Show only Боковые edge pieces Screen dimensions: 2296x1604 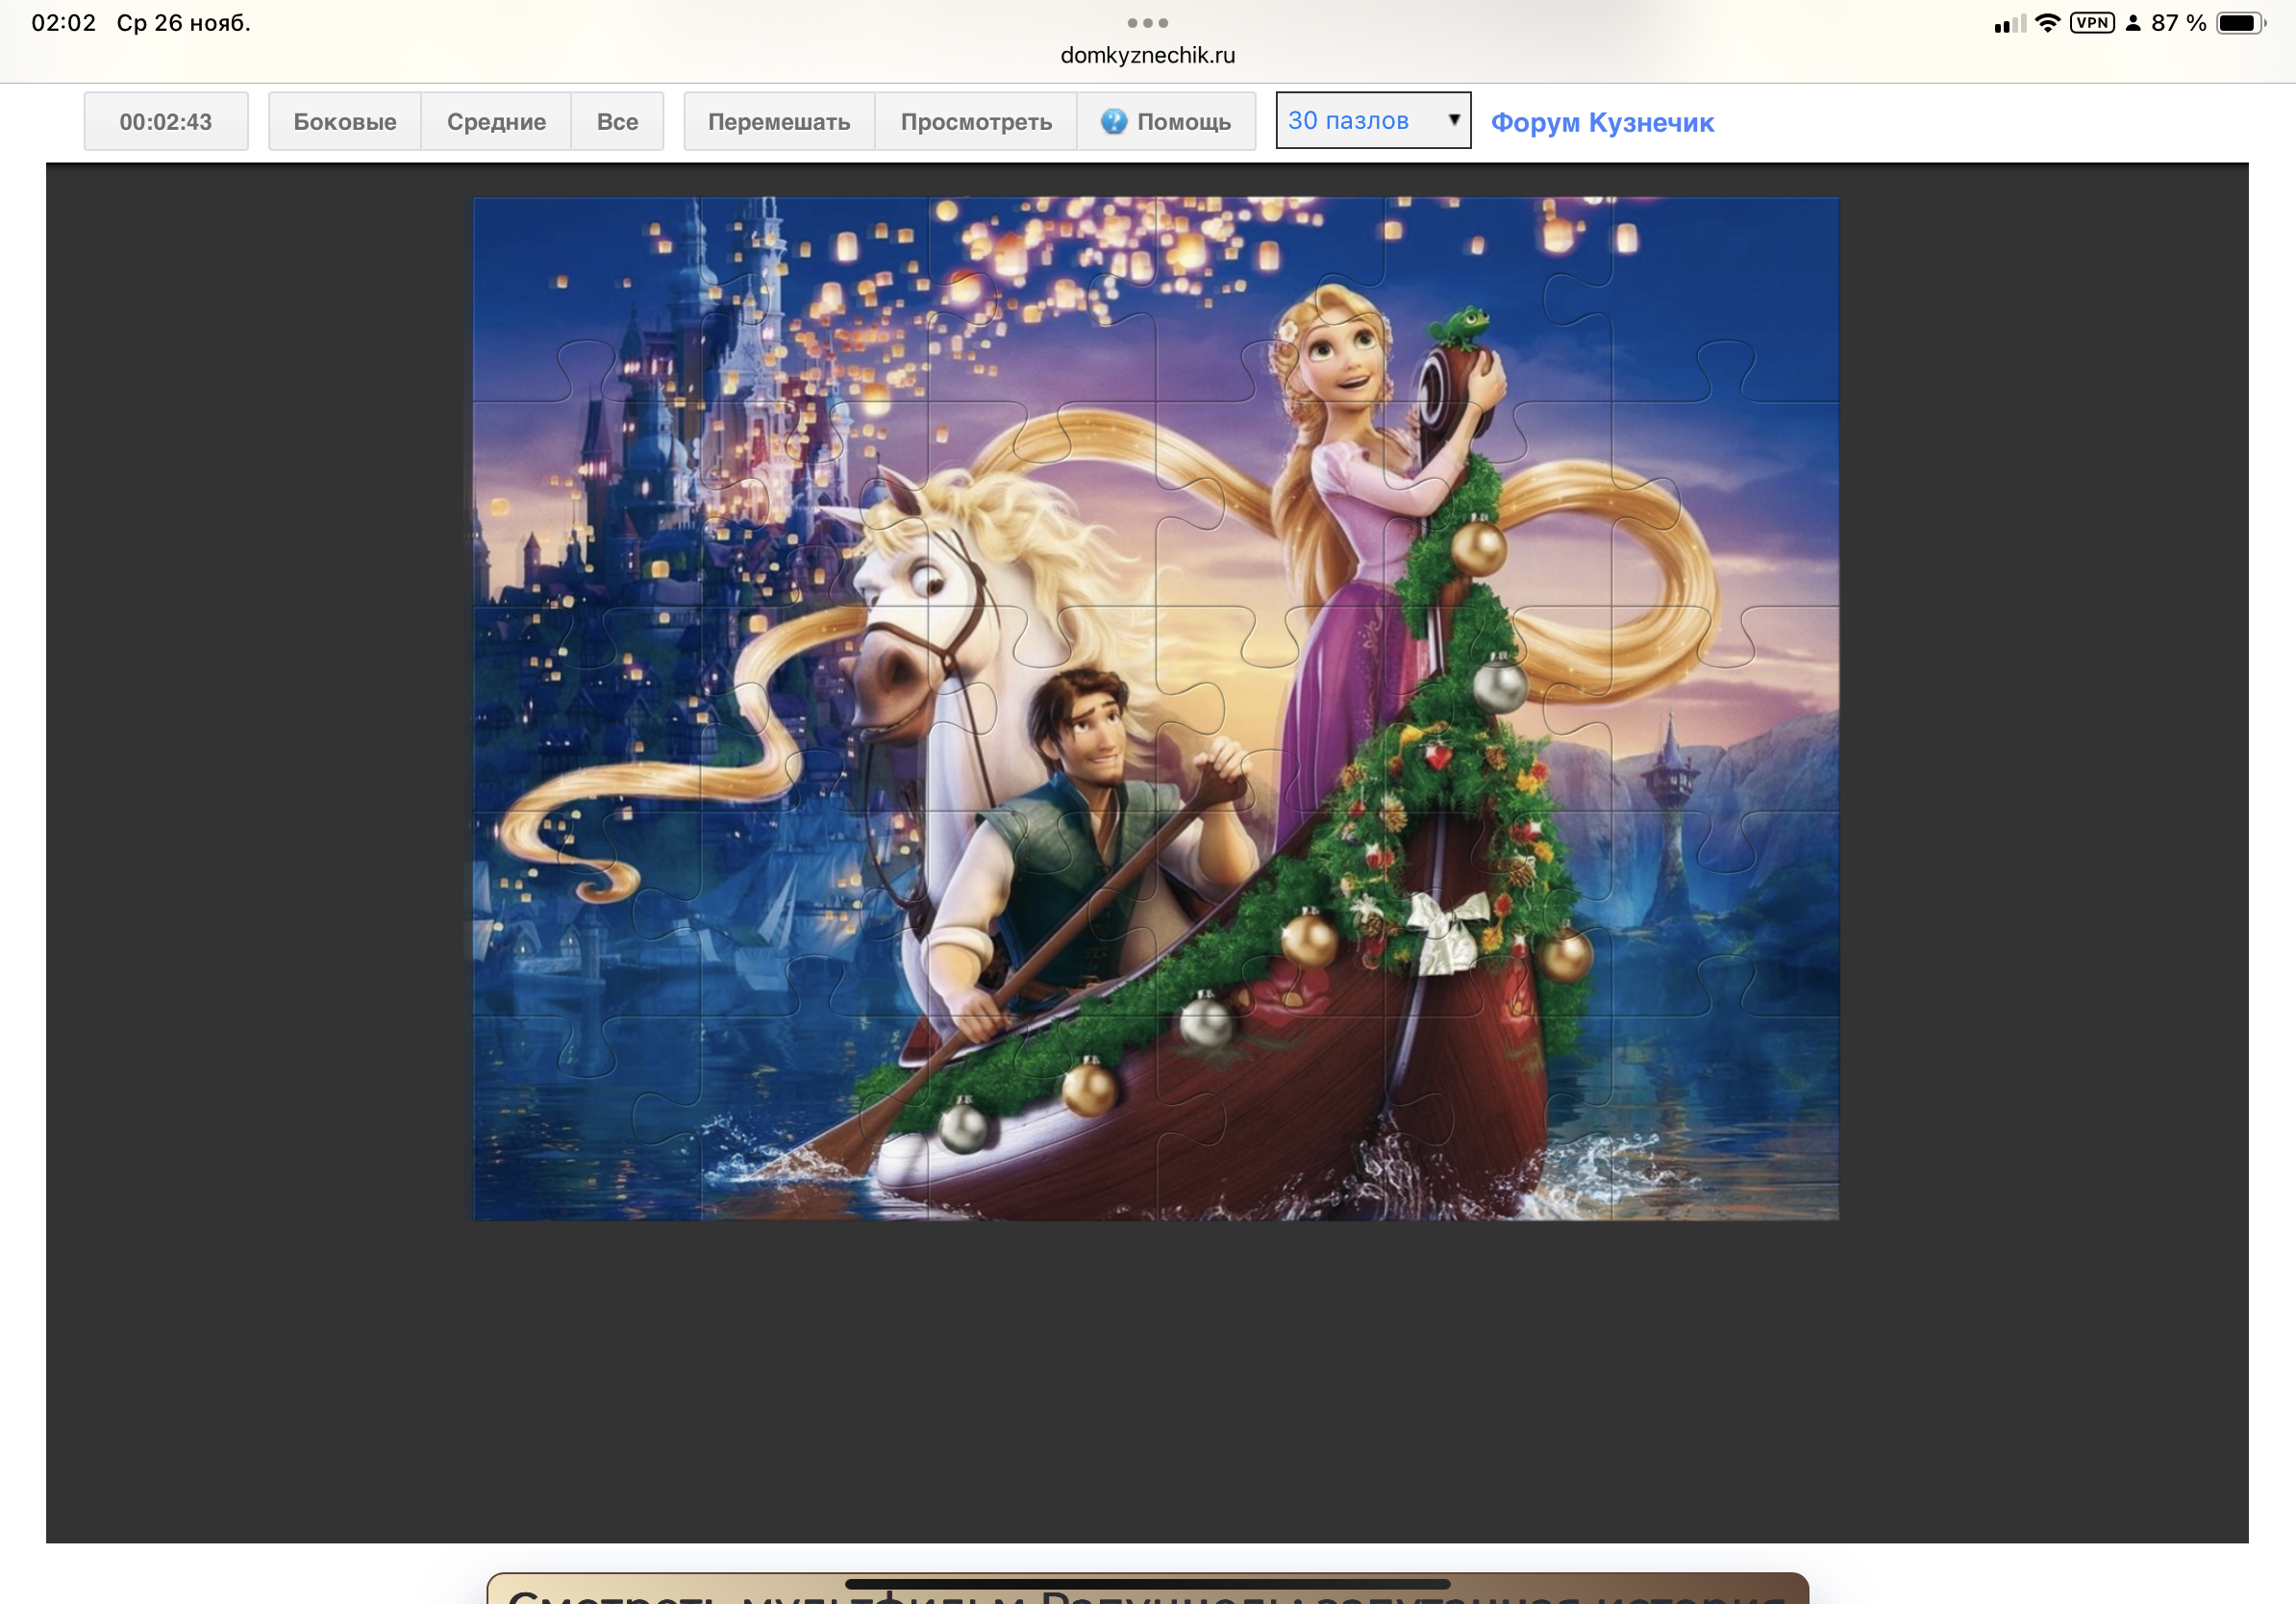(x=344, y=121)
